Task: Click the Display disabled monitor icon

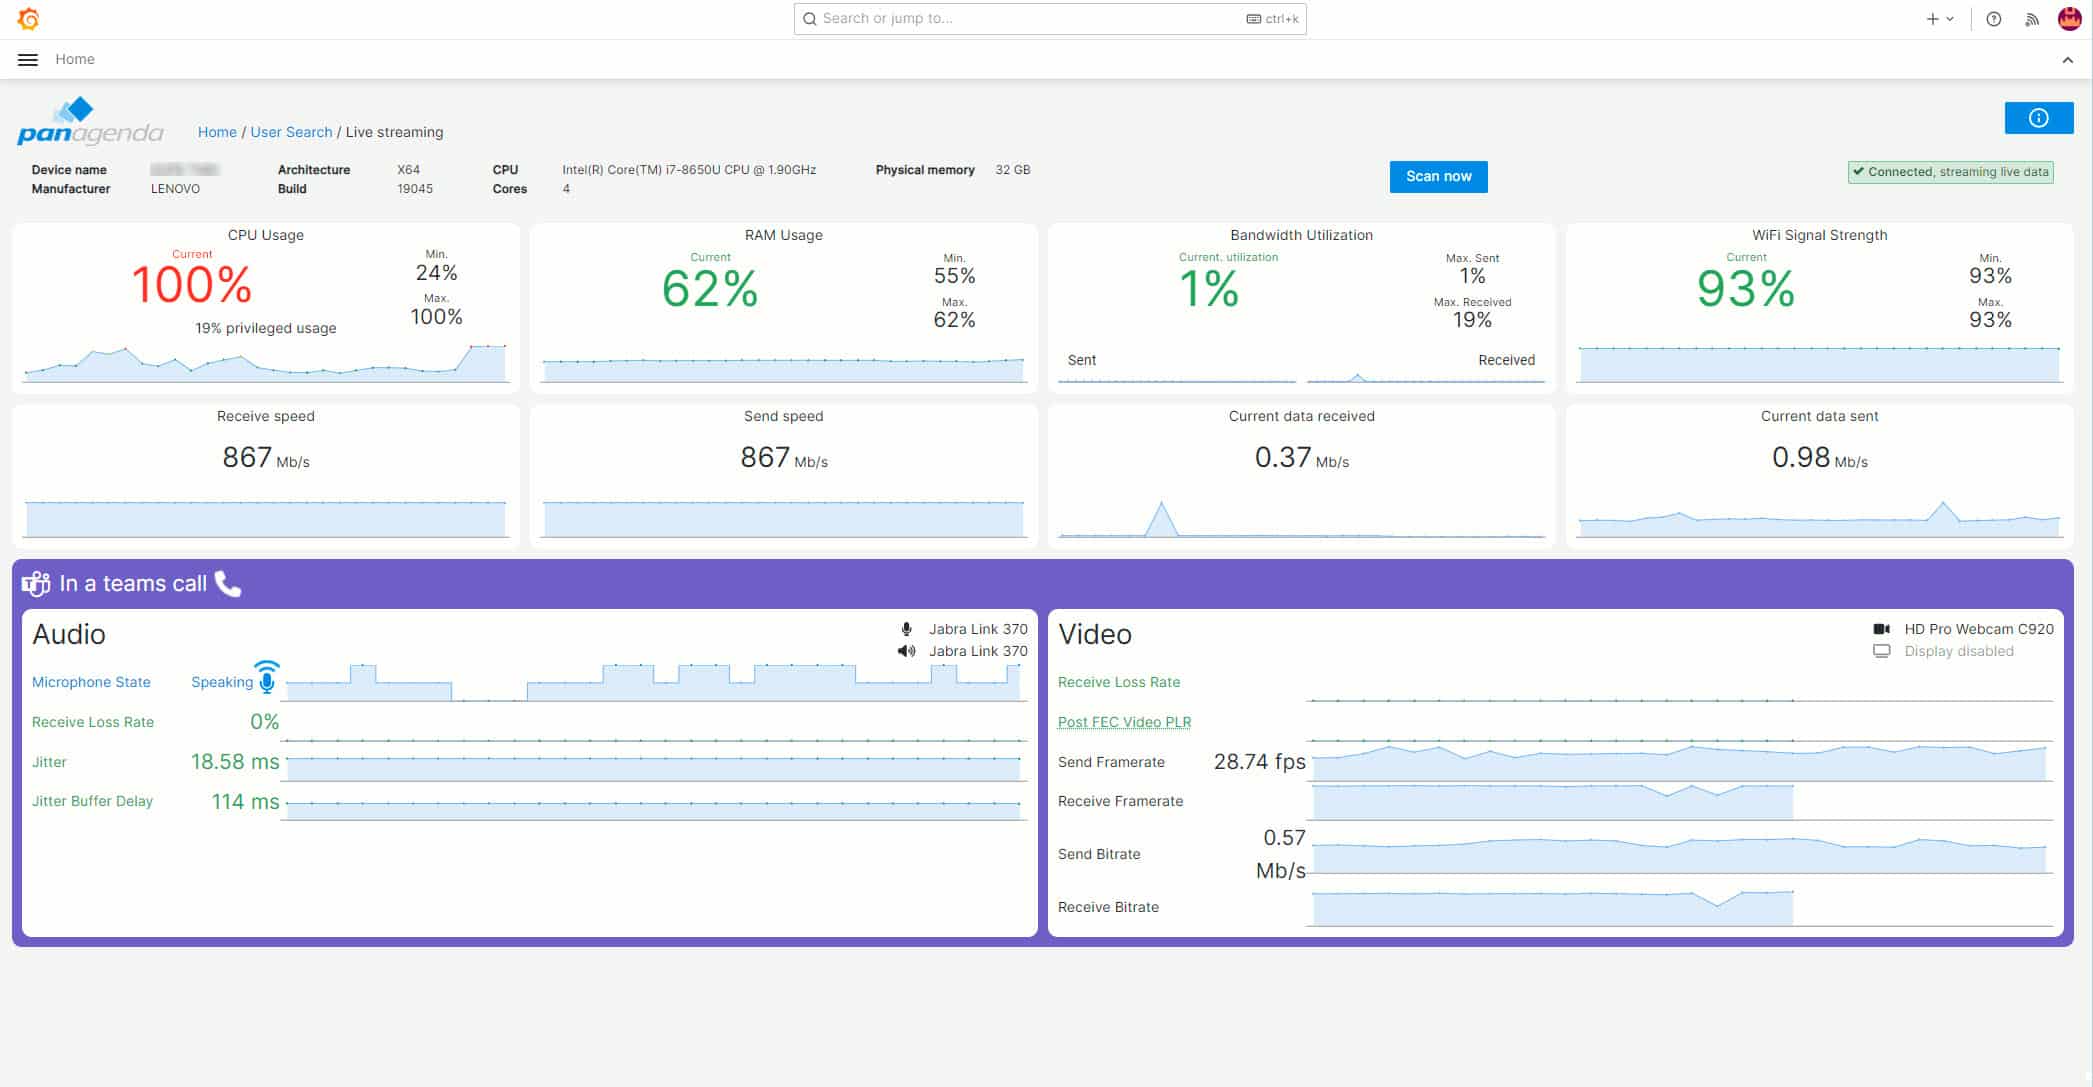Action: (x=1881, y=651)
